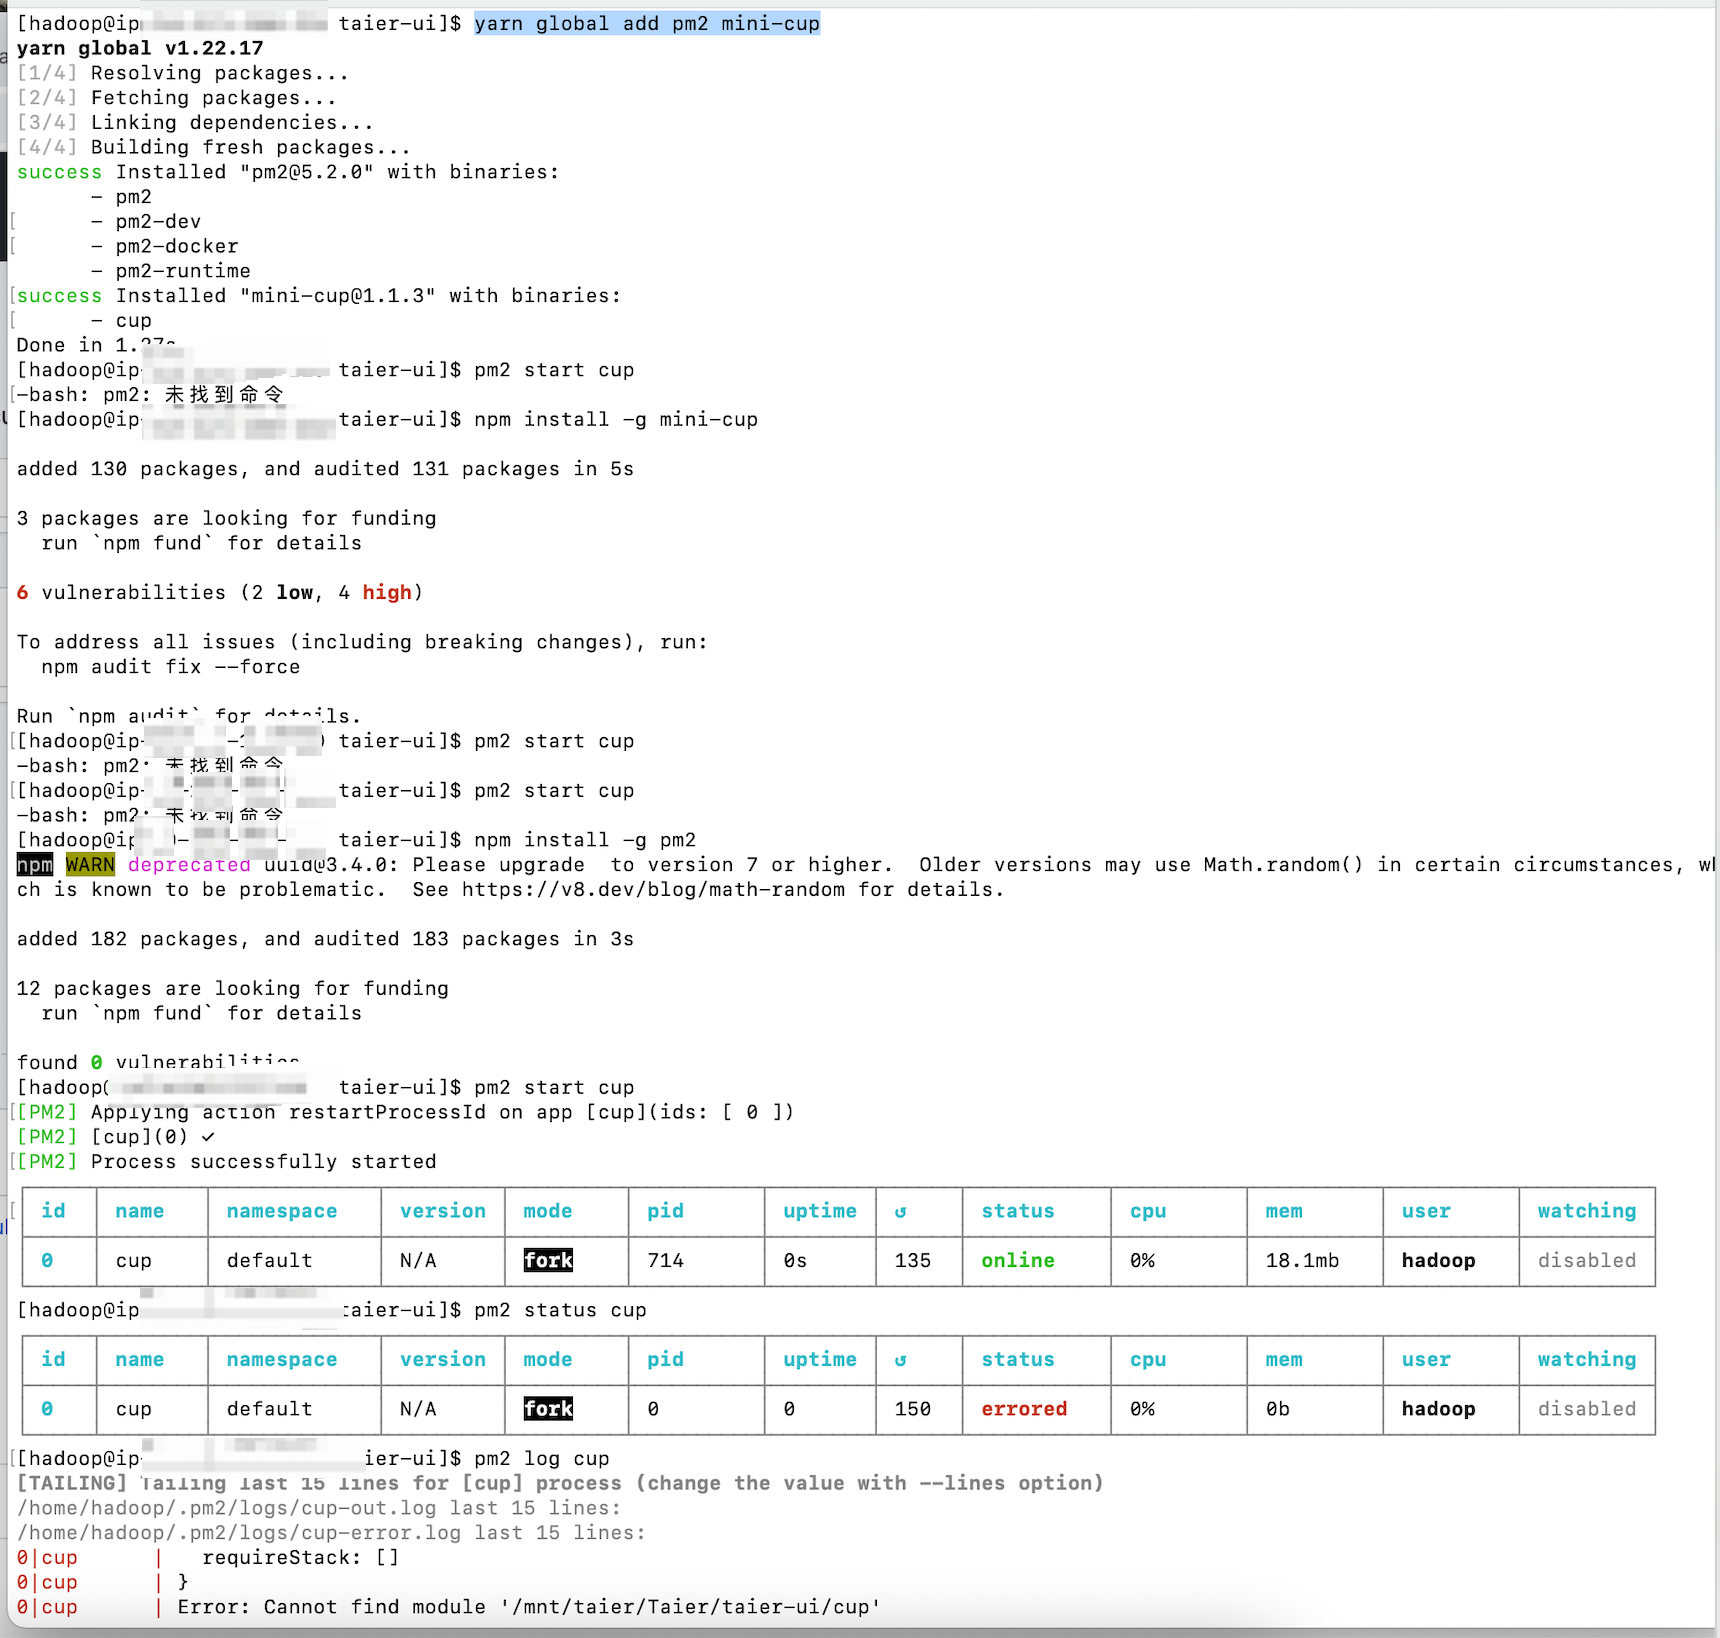
Task: Click the 'pm2 status cup' command
Action: (x=560, y=1310)
